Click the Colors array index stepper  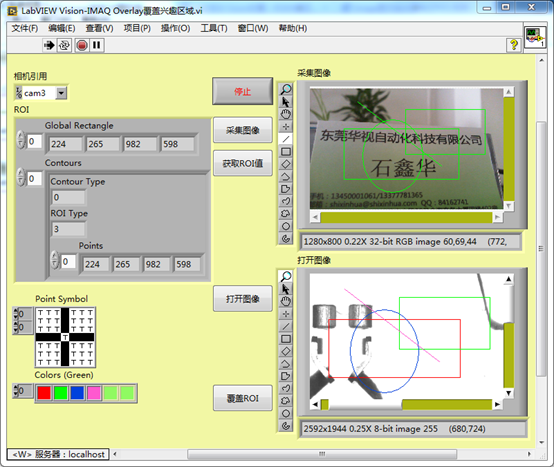coord(16,390)
